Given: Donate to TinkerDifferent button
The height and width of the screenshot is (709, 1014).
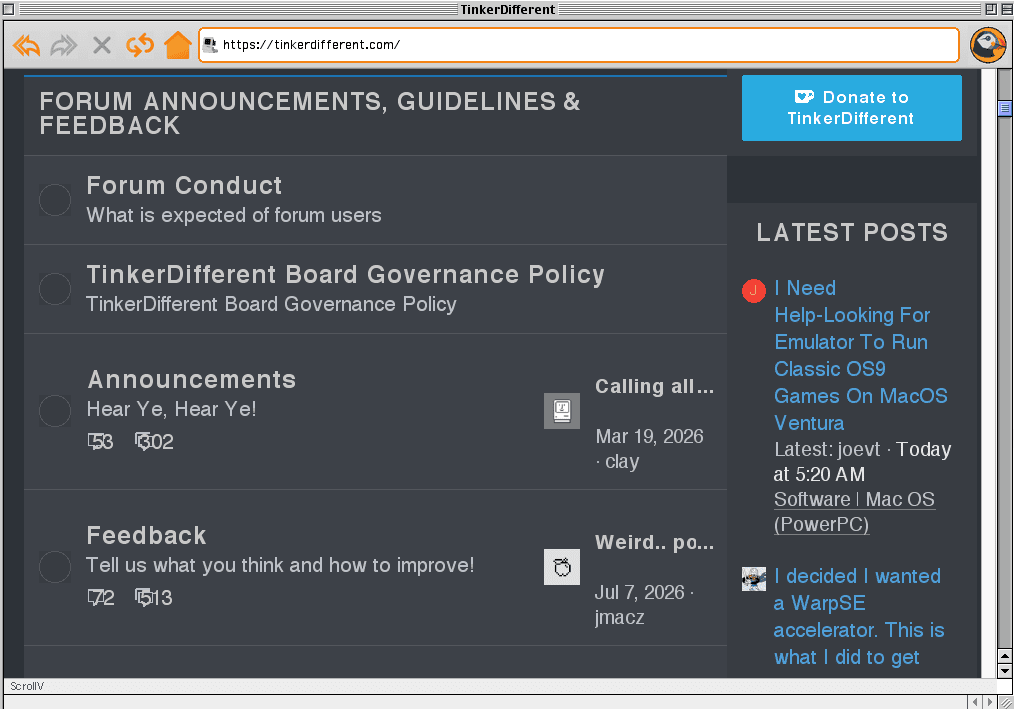Looking at the screenshot, I should pyautogui.click(x=852, y=108).
